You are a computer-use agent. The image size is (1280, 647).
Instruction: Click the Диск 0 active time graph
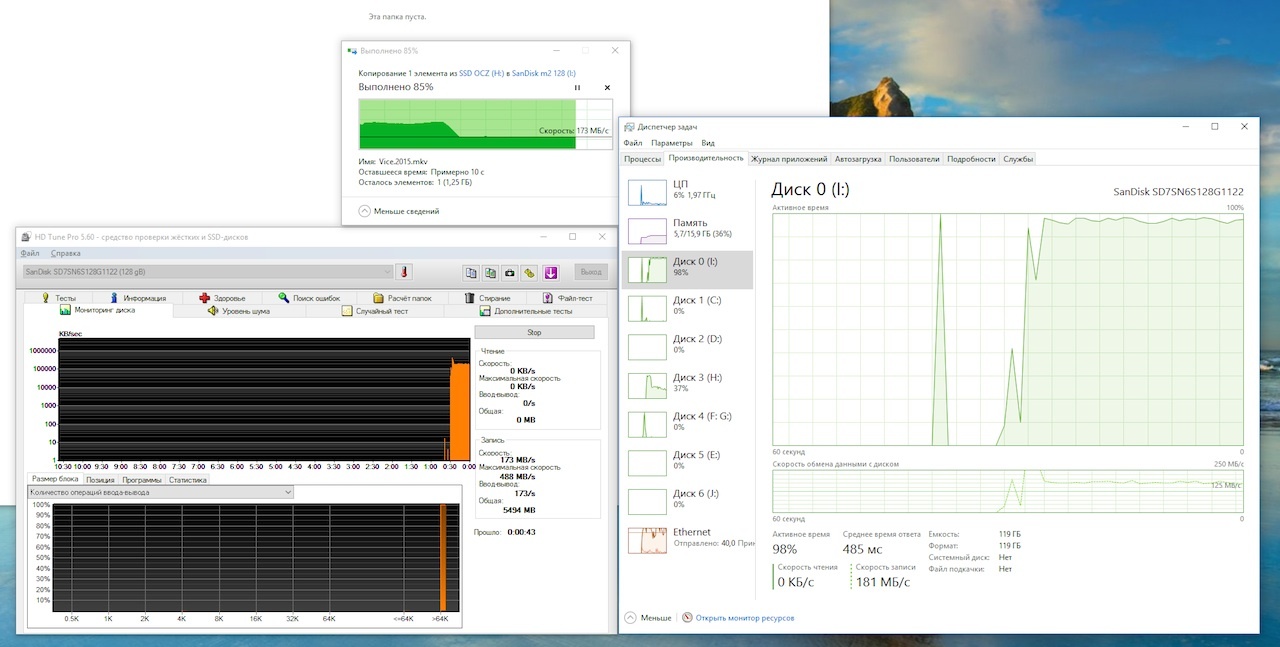(1008, 329)
